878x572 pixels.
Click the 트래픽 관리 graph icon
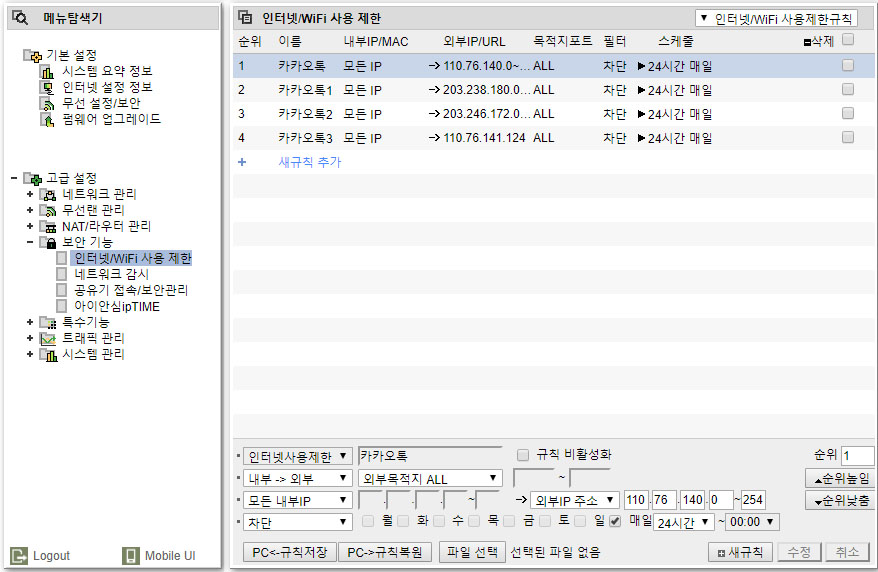(48, 339)
